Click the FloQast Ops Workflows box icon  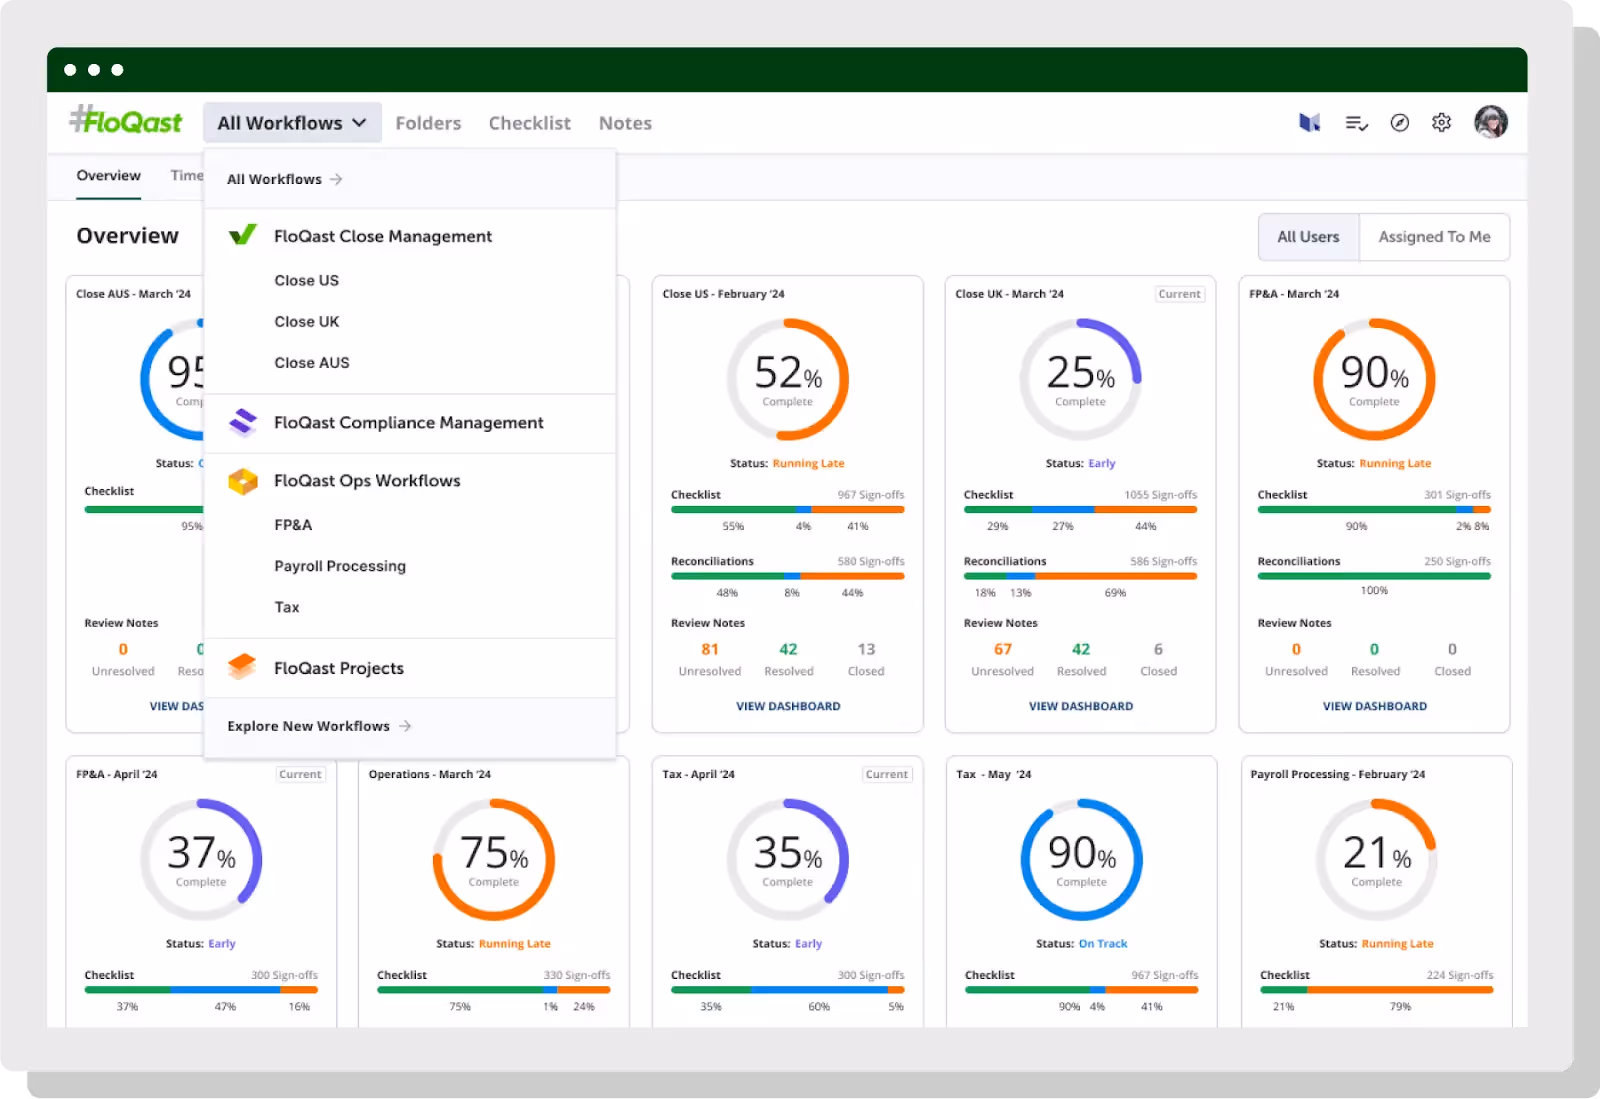(x=241, y=481)
